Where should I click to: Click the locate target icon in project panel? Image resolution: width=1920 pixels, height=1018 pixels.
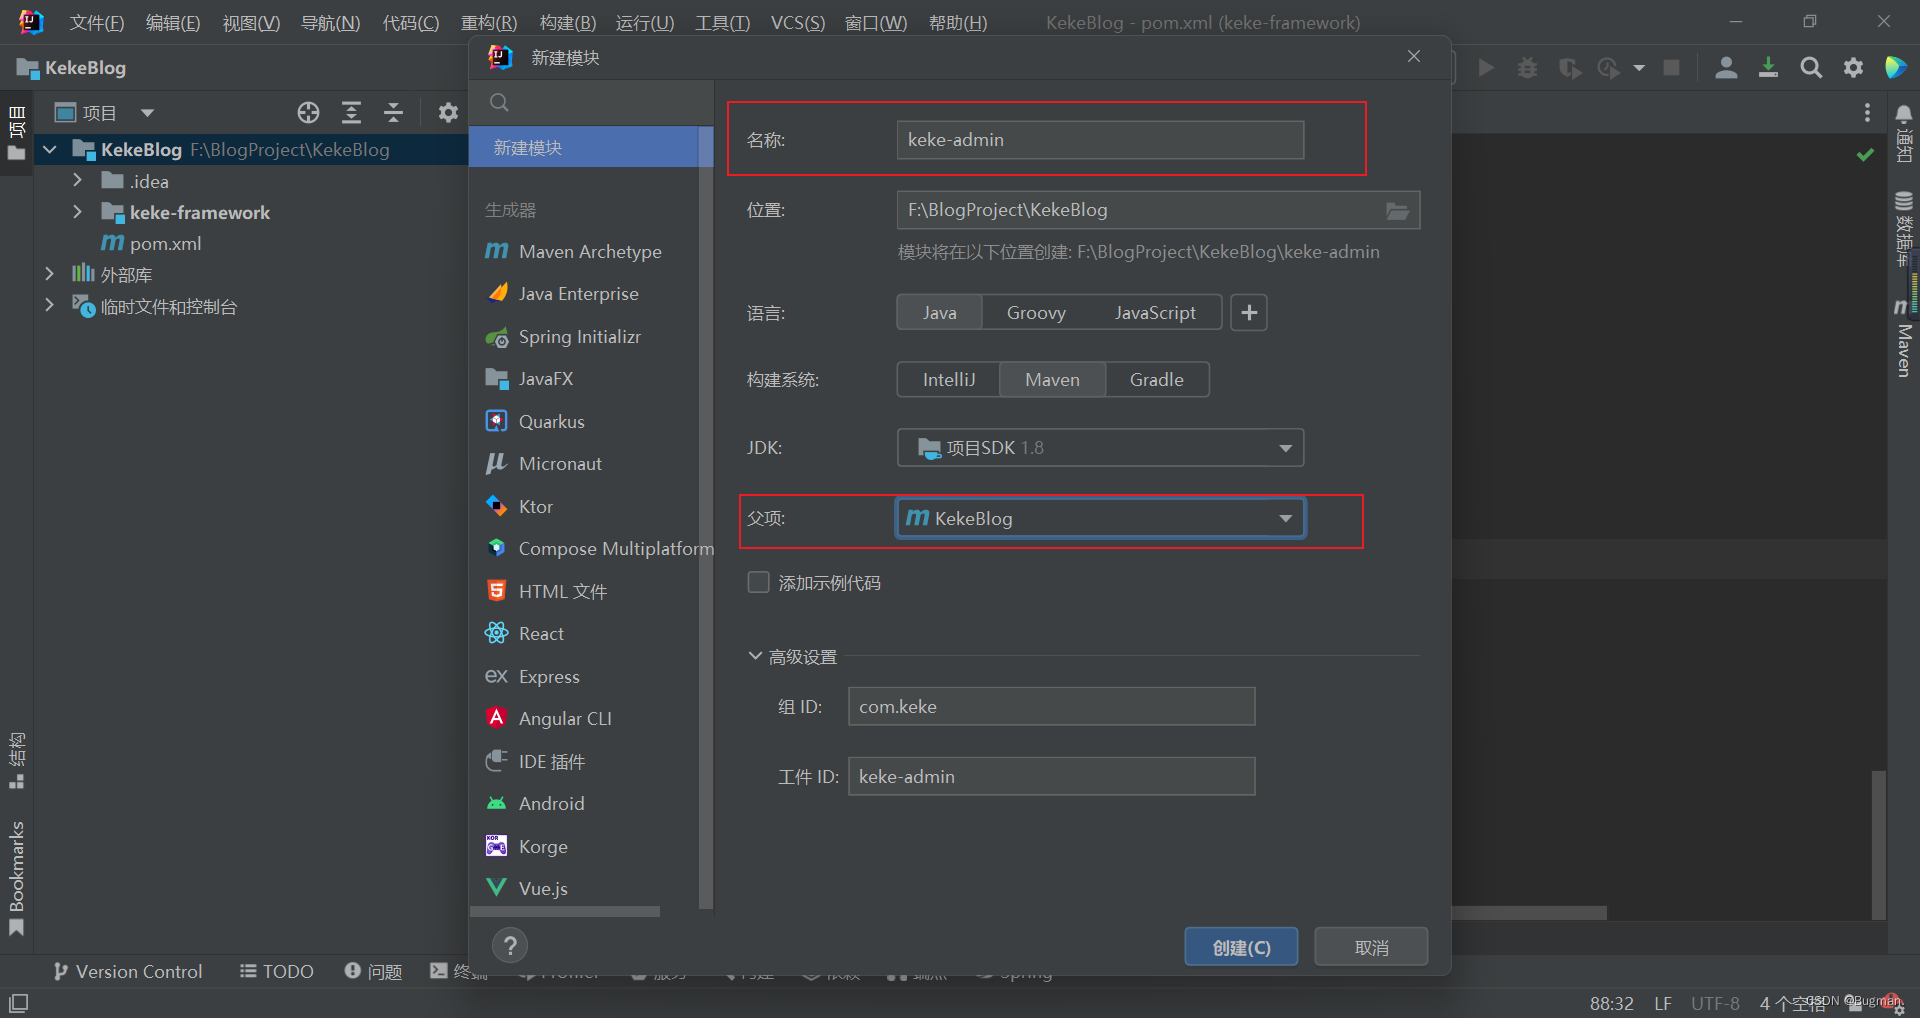[x=308, y=113]
